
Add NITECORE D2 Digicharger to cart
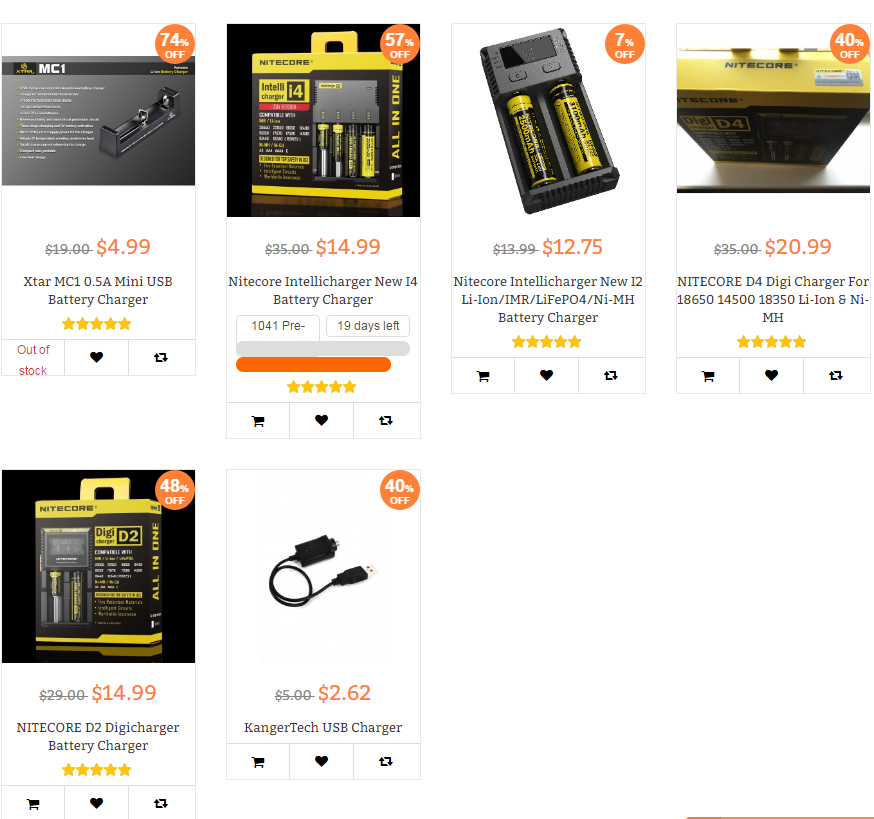[x=33, y=804]
